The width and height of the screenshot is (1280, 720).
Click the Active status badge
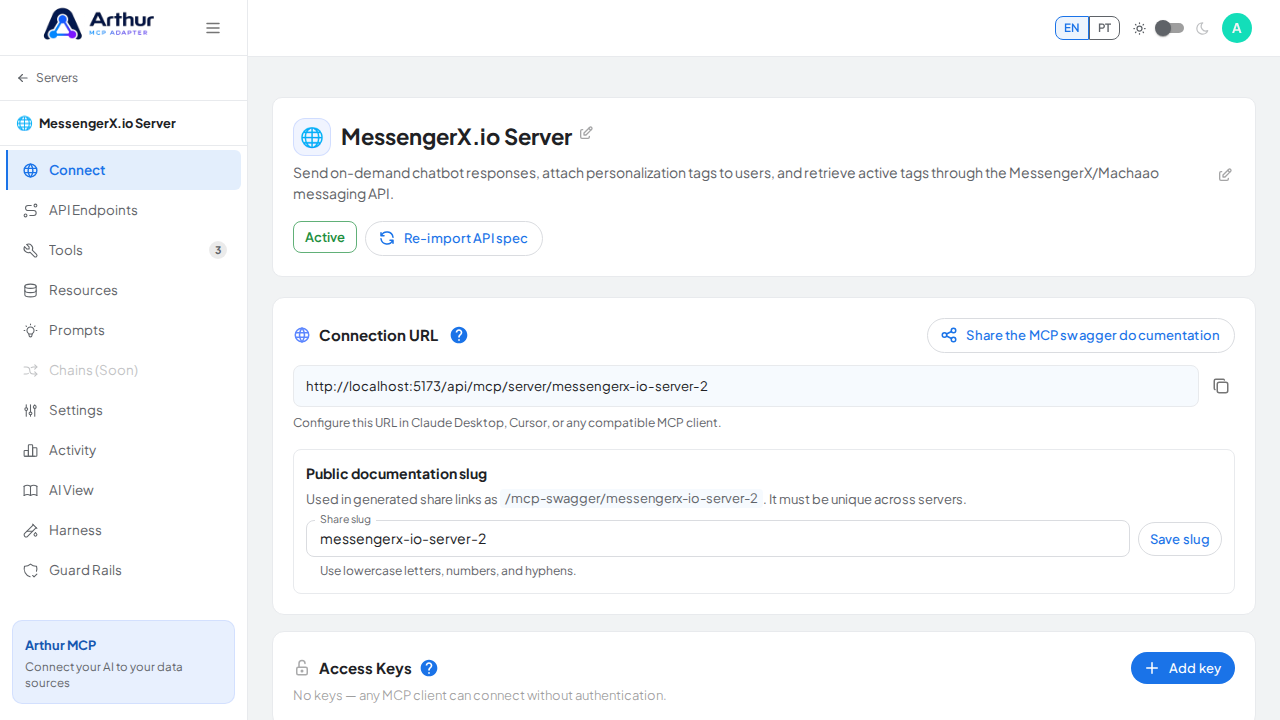pos(325,237)
